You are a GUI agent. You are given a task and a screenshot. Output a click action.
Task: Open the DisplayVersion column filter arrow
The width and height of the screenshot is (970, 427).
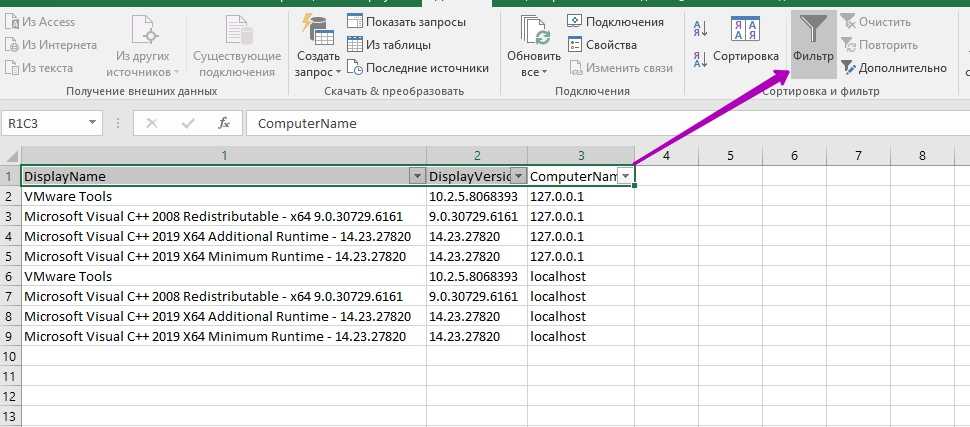click(x=518, y=176)
